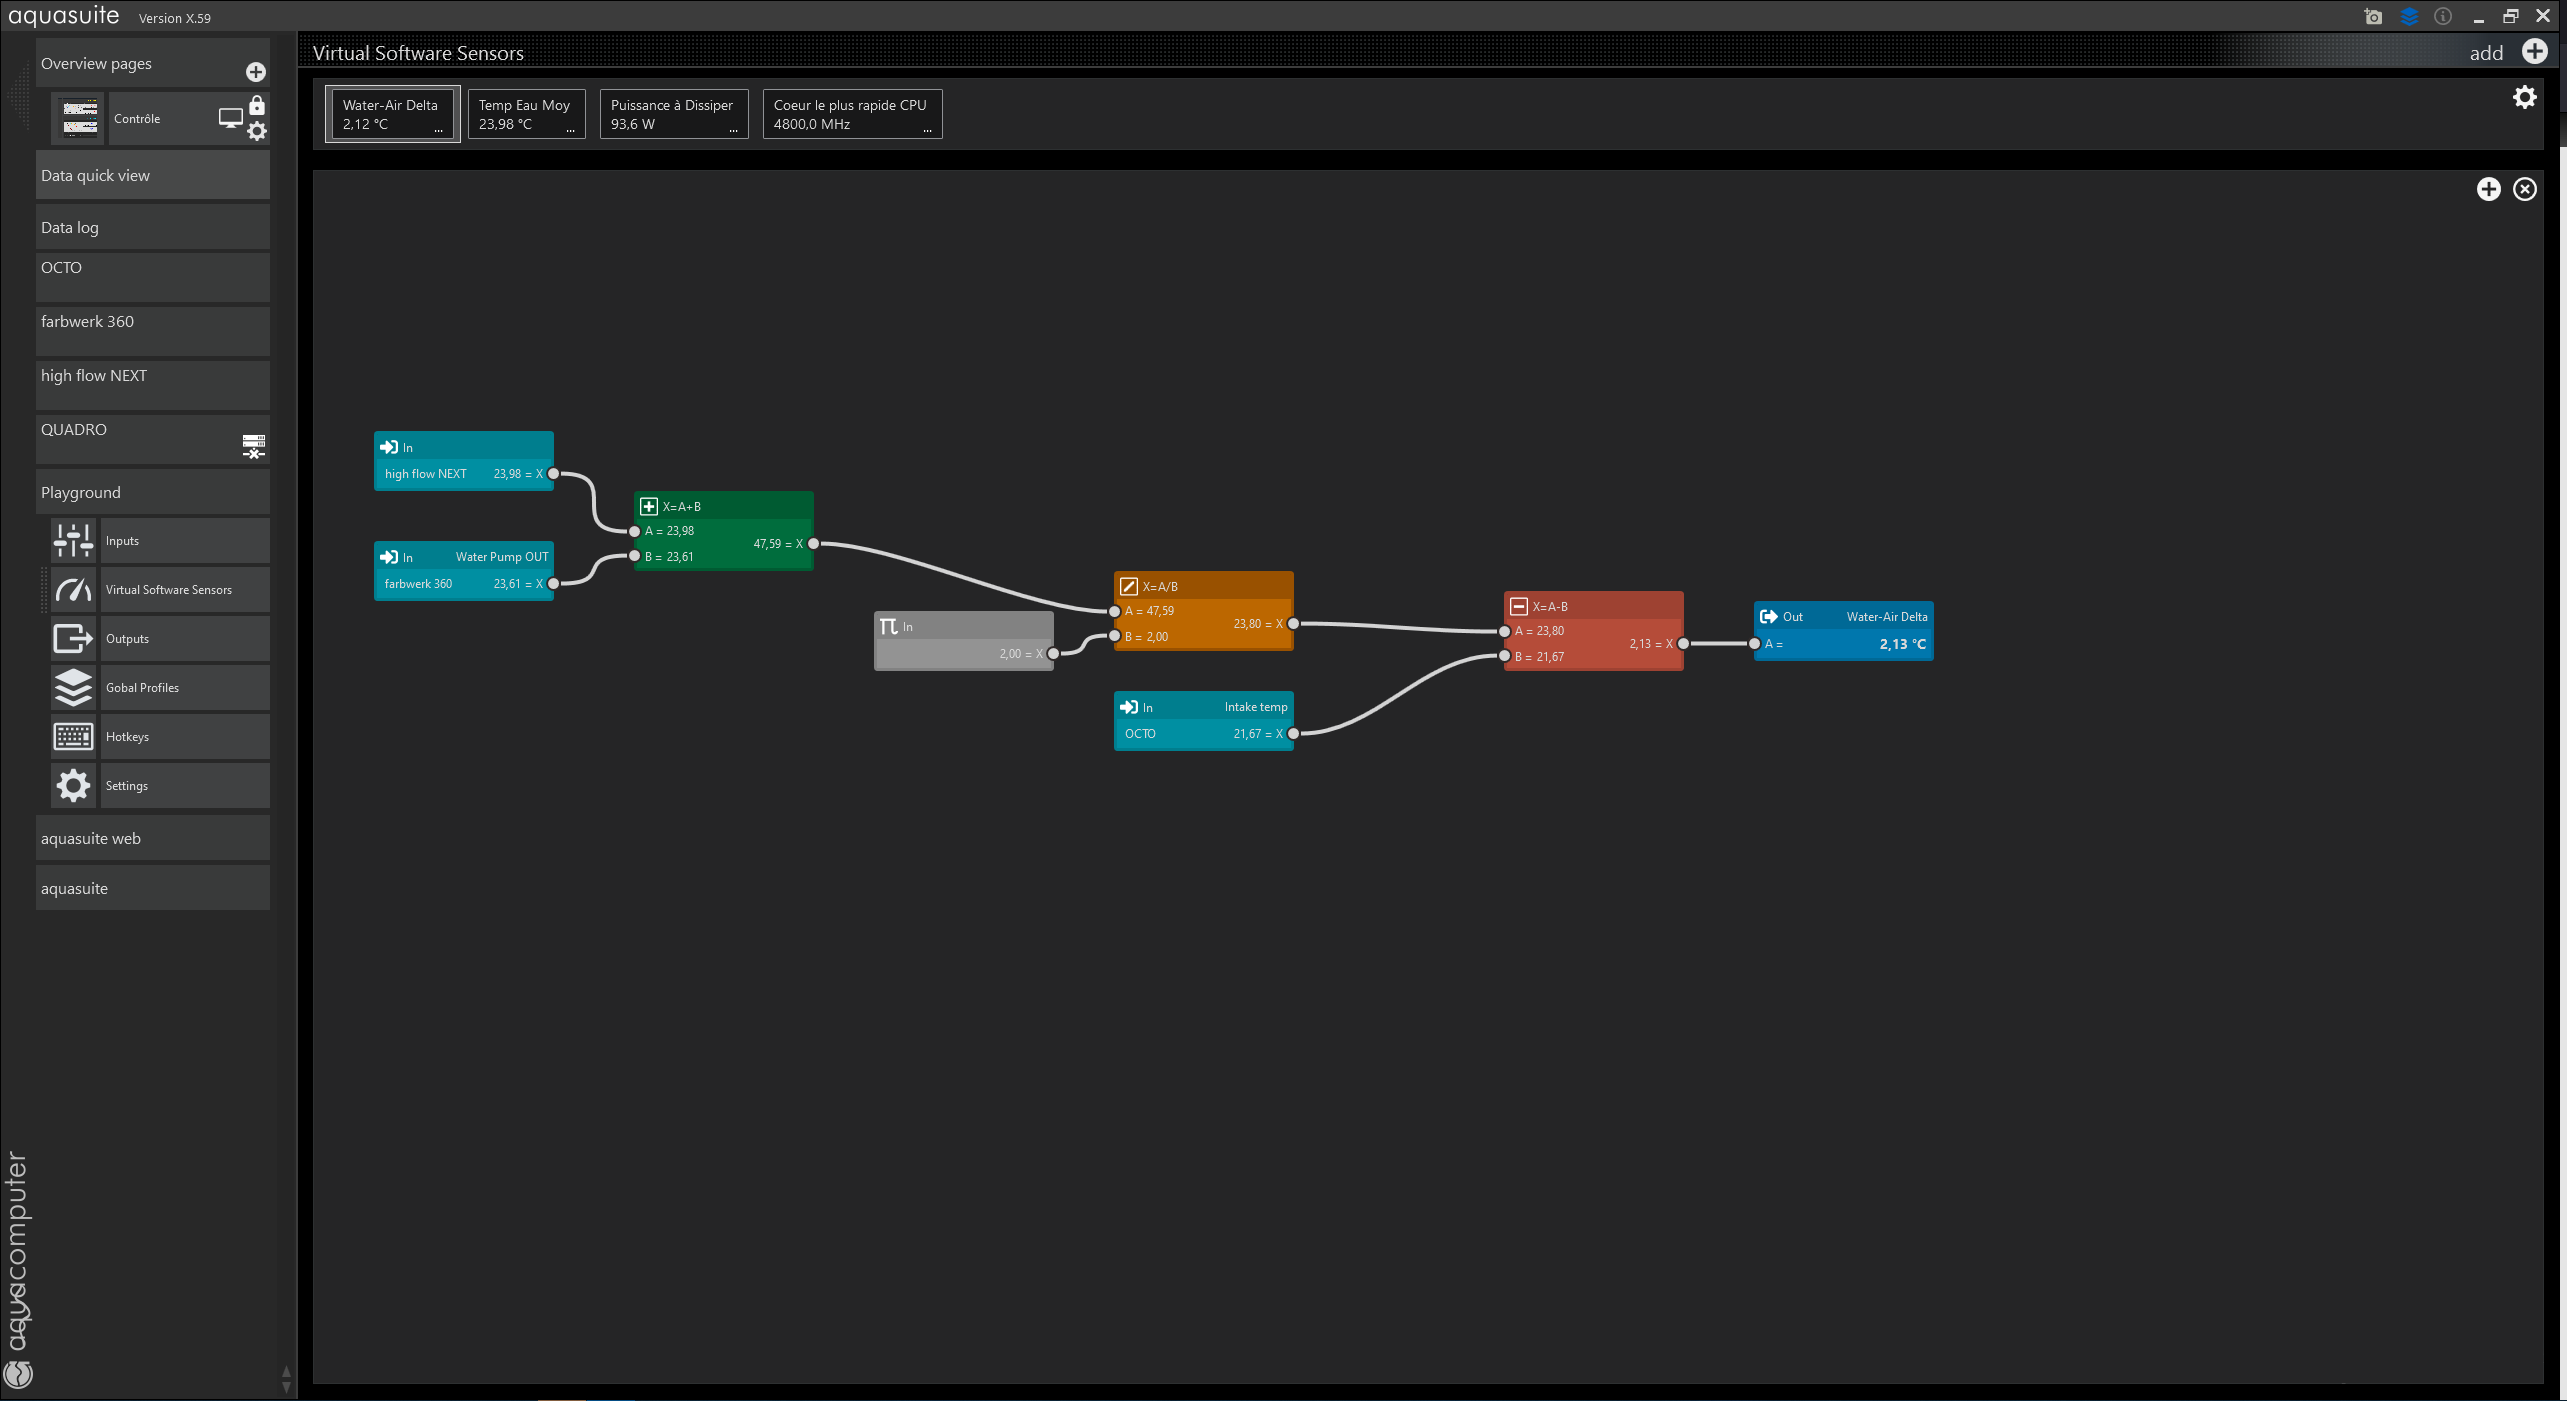Click the output port of high flow NEXT
This screenshot has width=2567, height=1401.
[x=554, y=474]
